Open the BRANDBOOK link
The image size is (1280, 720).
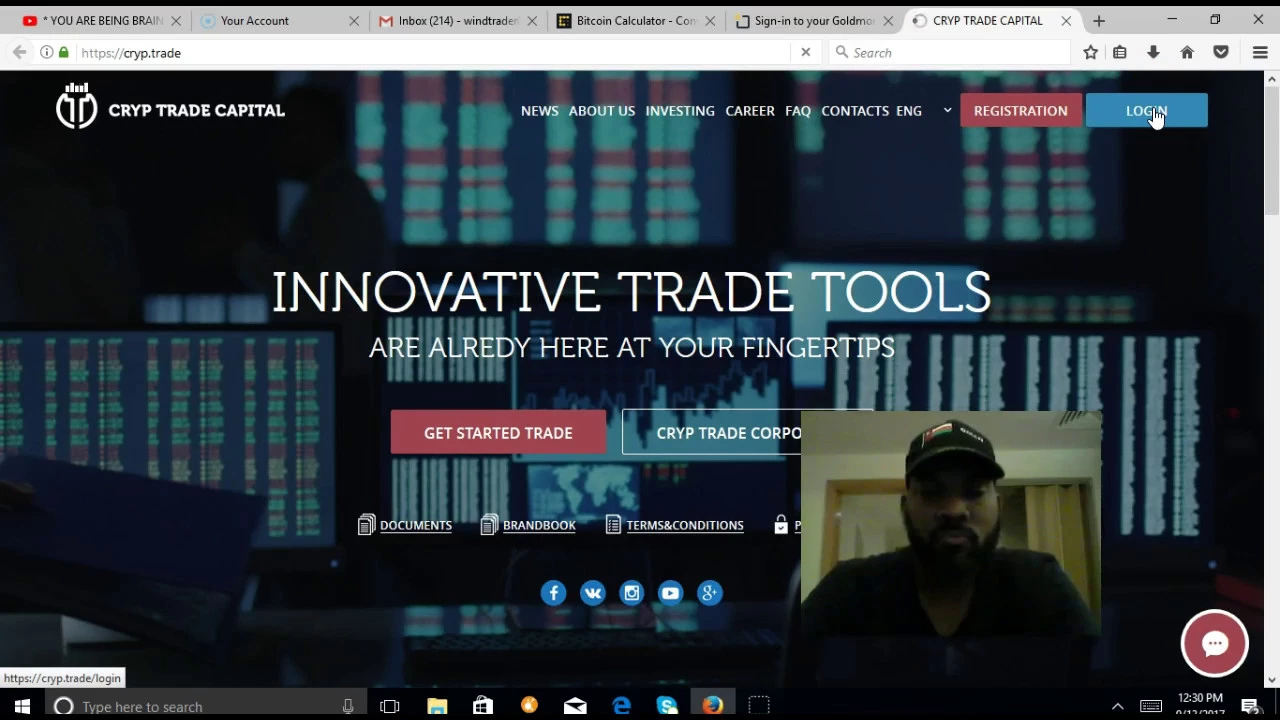528,525
